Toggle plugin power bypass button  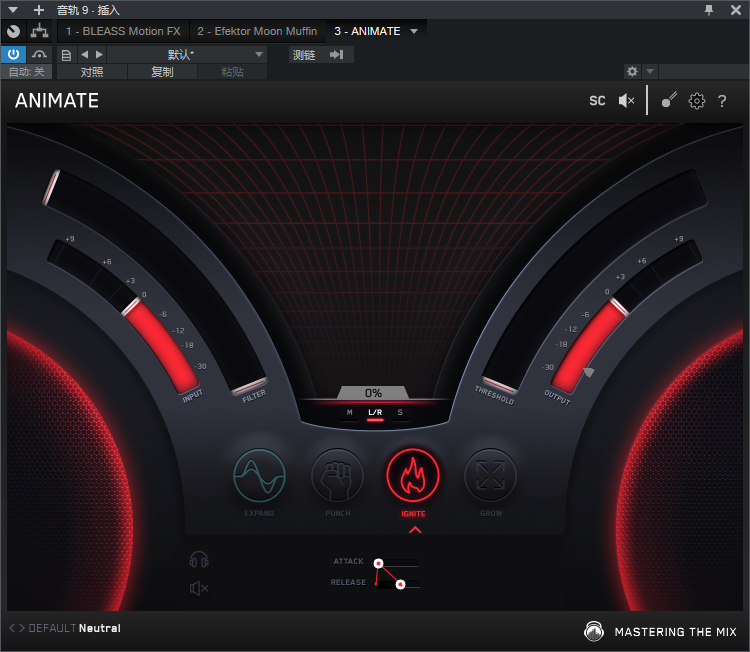(x=13, y=55)
